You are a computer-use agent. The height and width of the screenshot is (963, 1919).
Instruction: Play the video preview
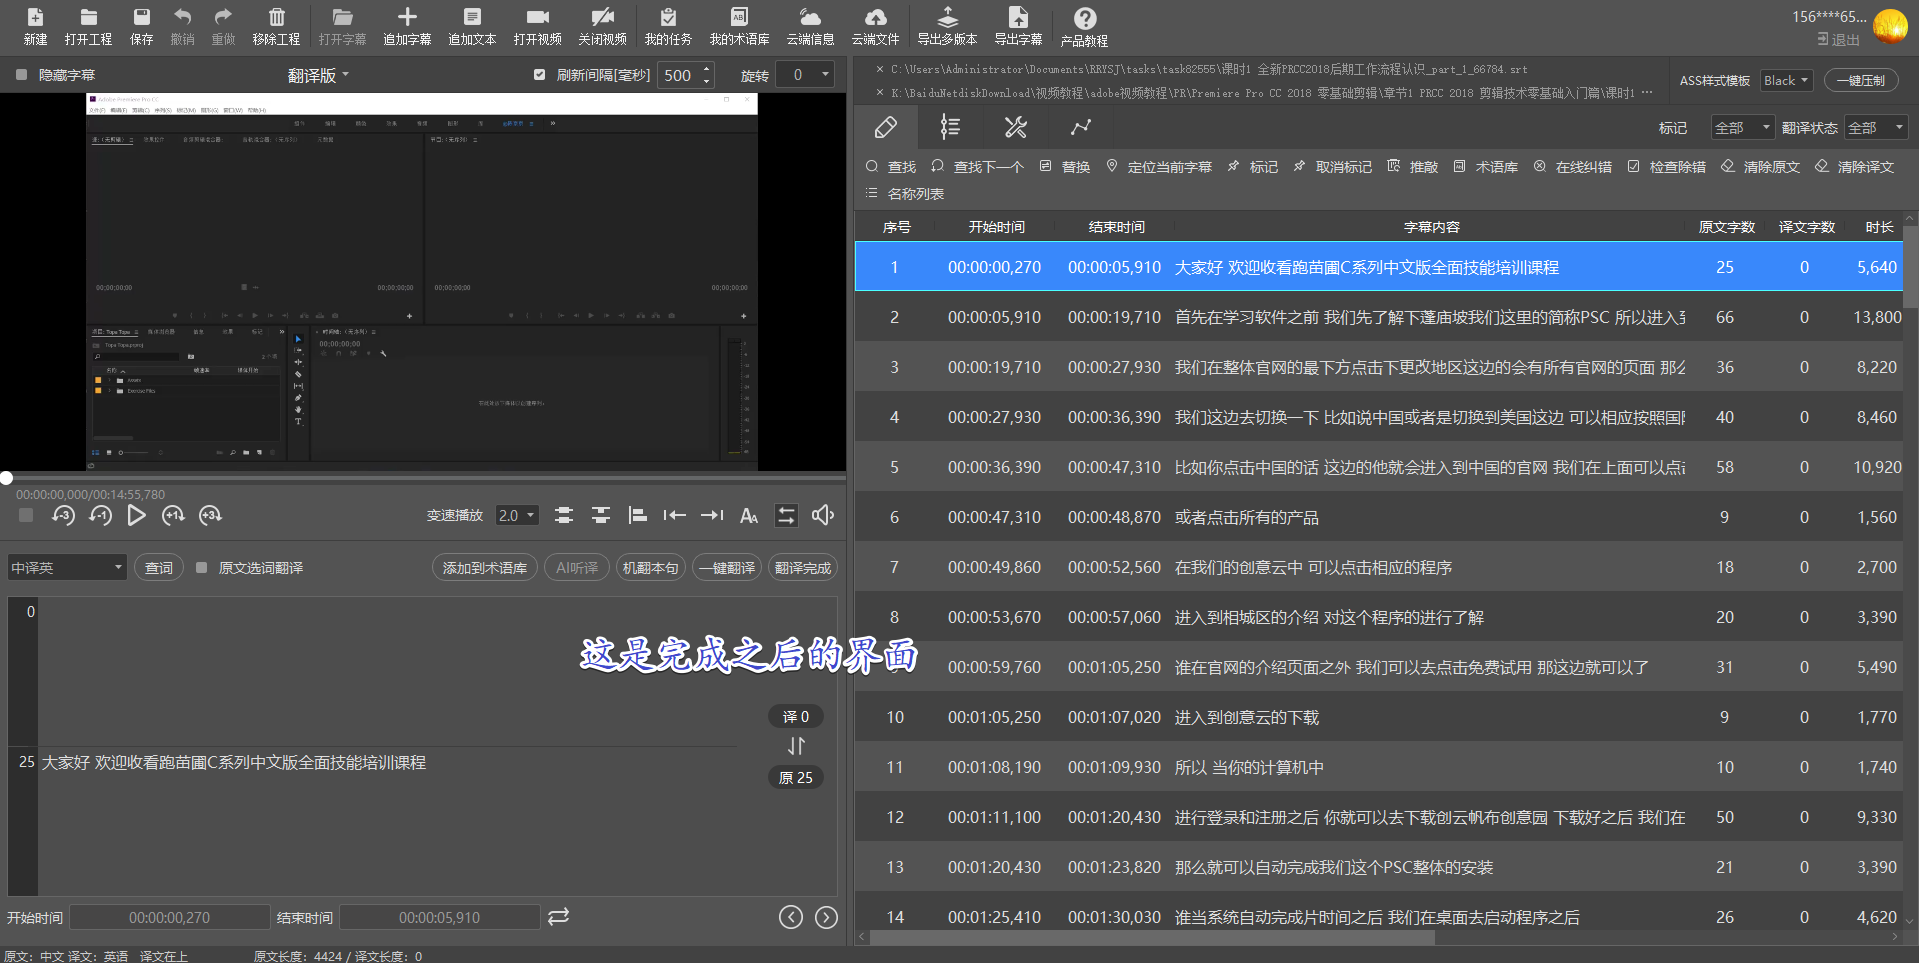(137, 515)
